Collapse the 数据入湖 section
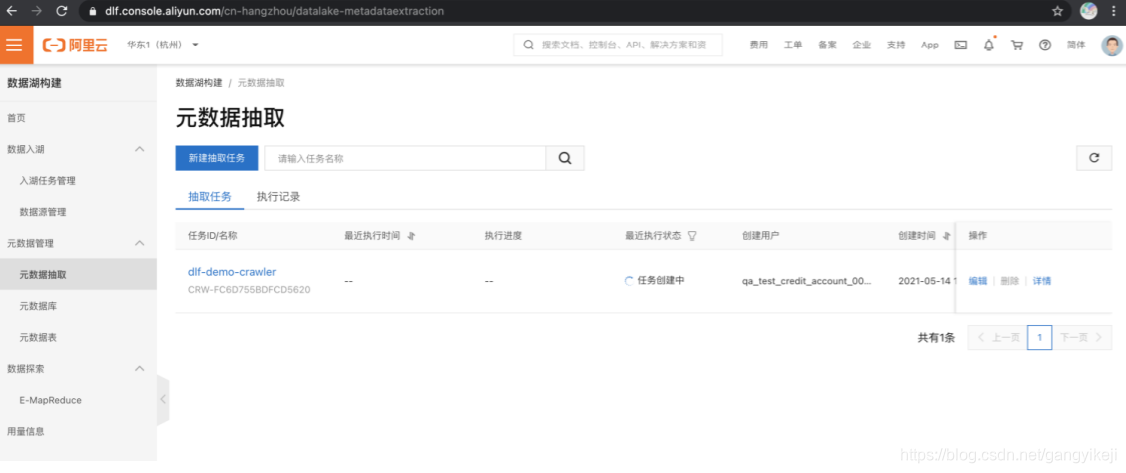 pos(140,149)
